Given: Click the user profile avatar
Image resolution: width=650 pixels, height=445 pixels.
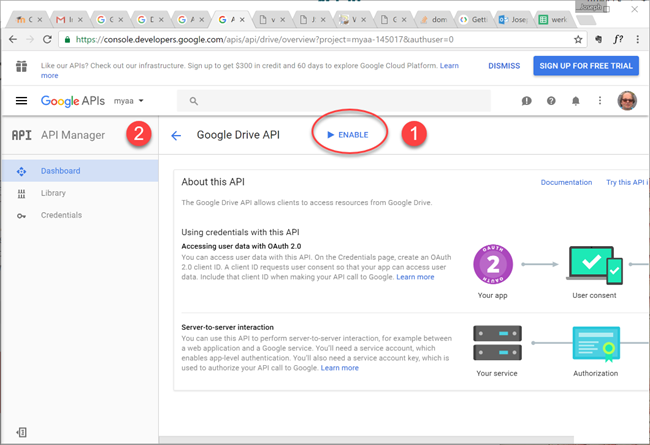Looking at the screenshot, I should [x=627, y=101].
